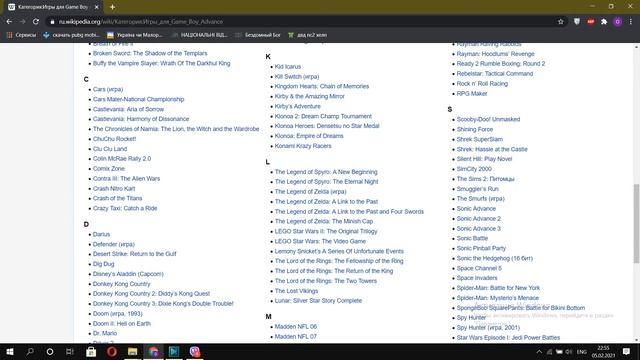Open the НАЦІОНАЛЬНІ ВІД... bookmark

pos(200,35)
